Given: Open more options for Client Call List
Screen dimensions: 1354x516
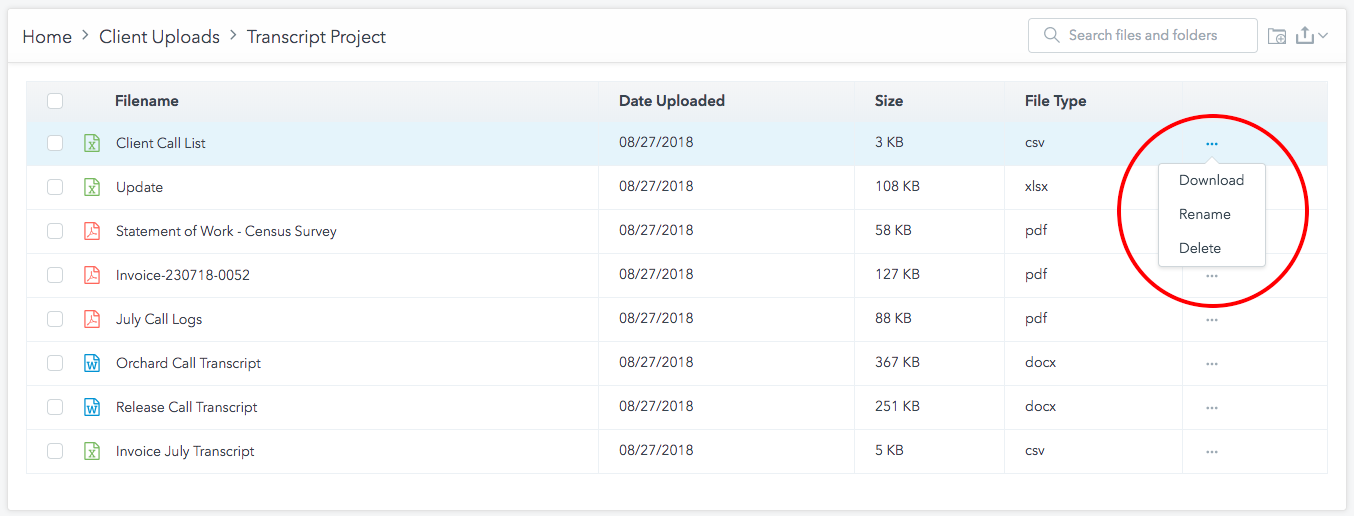Looking at the screenshot, I should (1212, 144).
